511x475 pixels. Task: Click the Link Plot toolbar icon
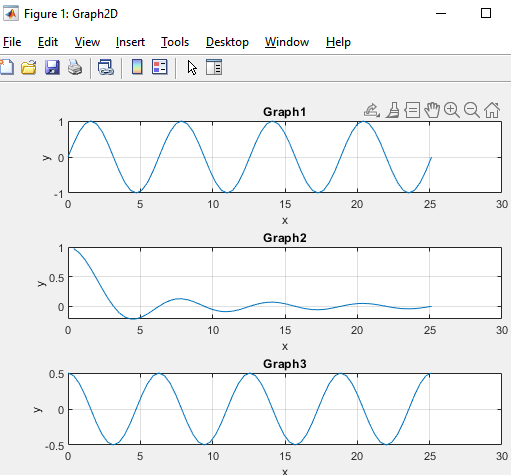(x=106, y=67)
